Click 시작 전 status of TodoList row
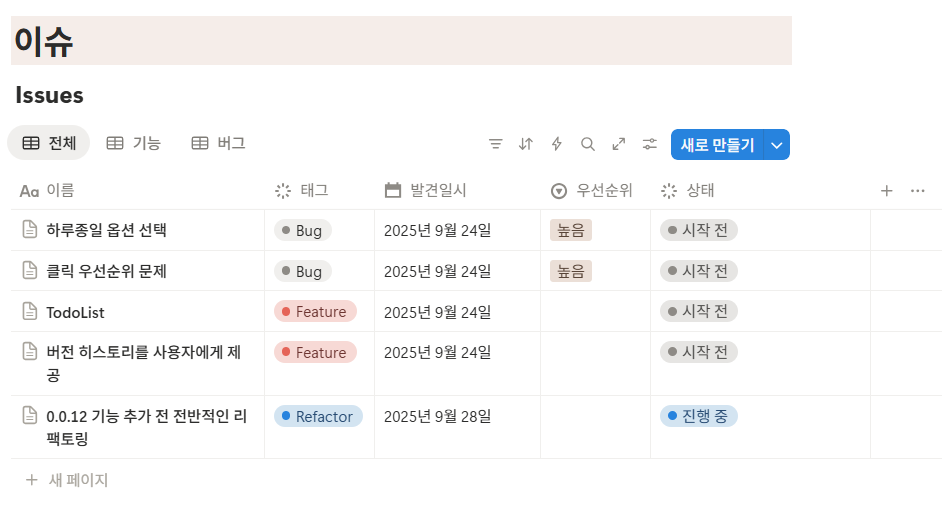 click(x=699, y=312)
